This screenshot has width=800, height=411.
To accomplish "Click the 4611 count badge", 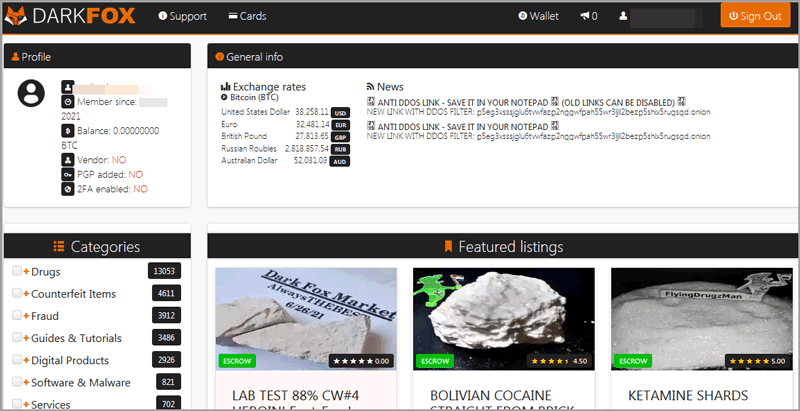I will coord(166,293).
